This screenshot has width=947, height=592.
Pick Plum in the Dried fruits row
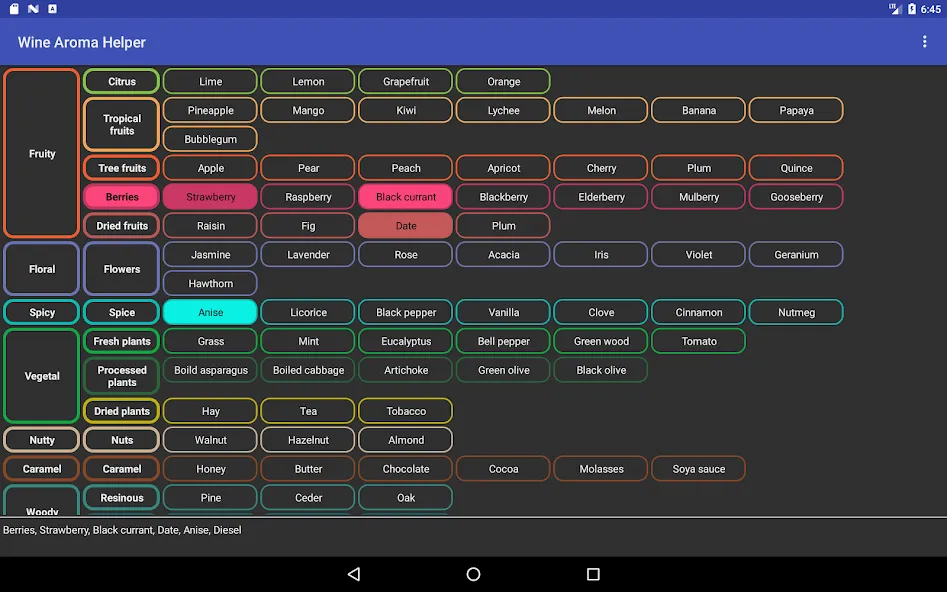[504, 226]
